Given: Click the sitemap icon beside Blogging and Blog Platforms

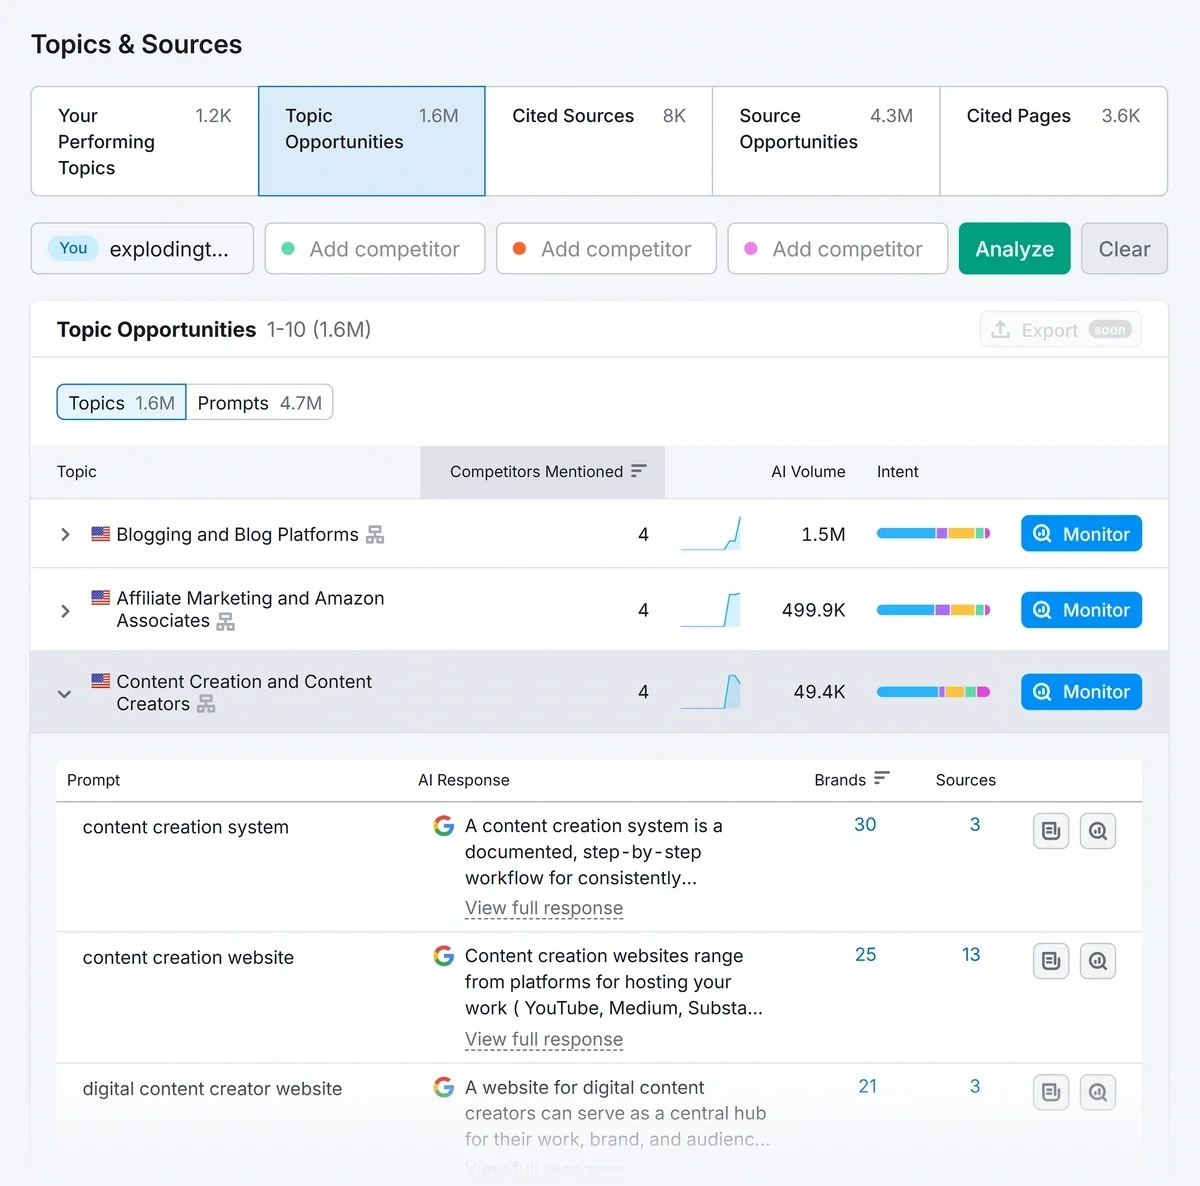Looking at the screenshot, I should tap(374, 534).
